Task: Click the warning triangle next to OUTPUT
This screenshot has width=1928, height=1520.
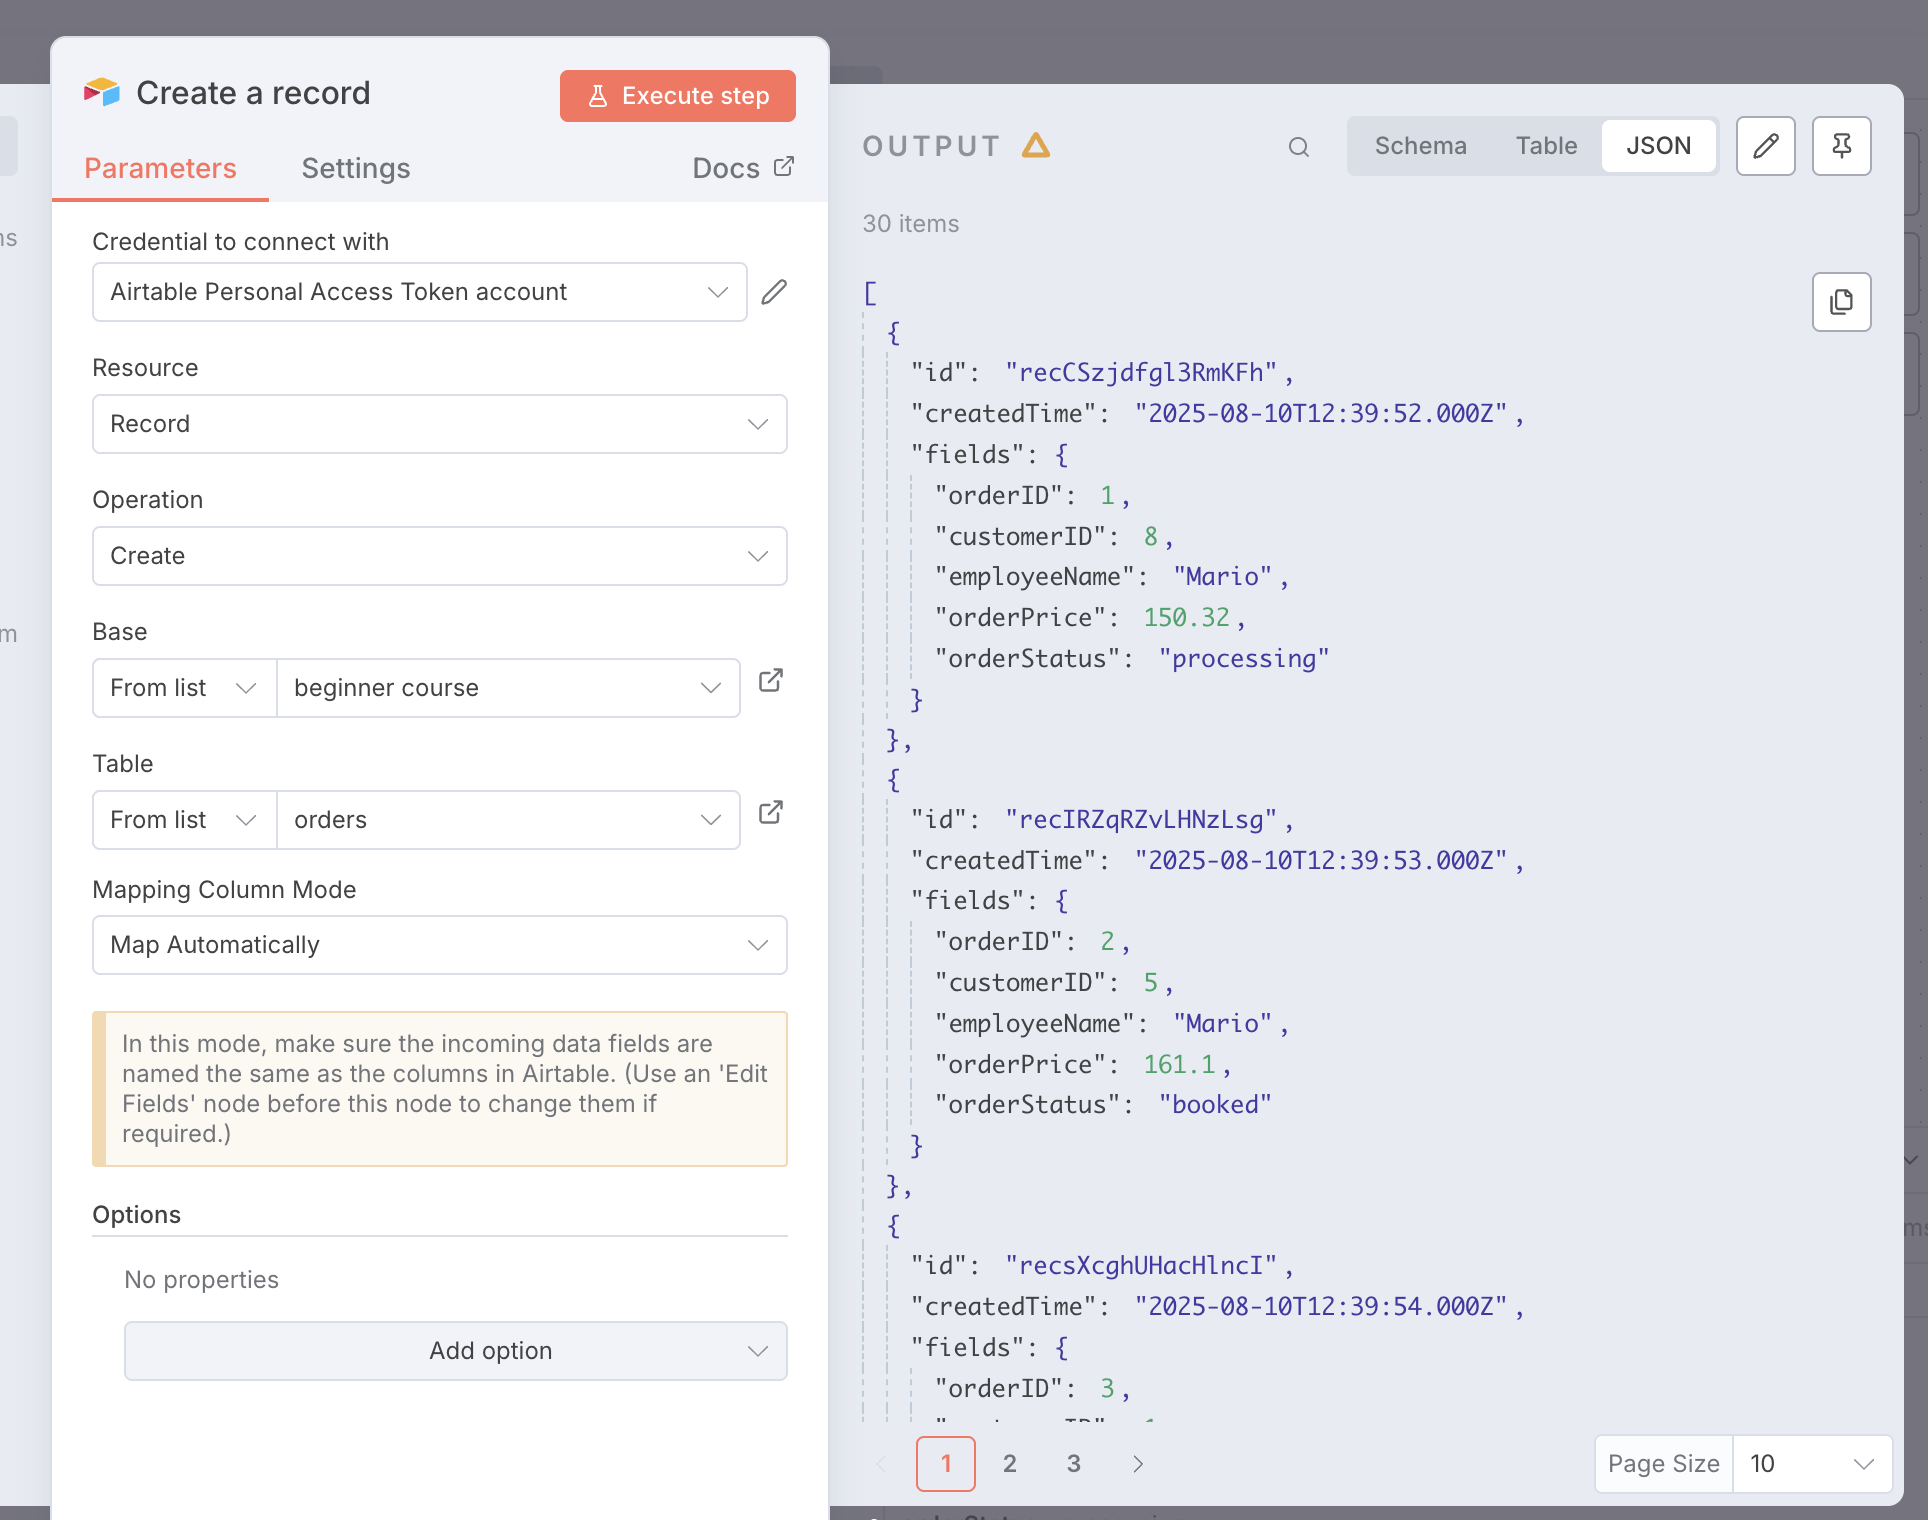Action: [x=1036, y=146]
